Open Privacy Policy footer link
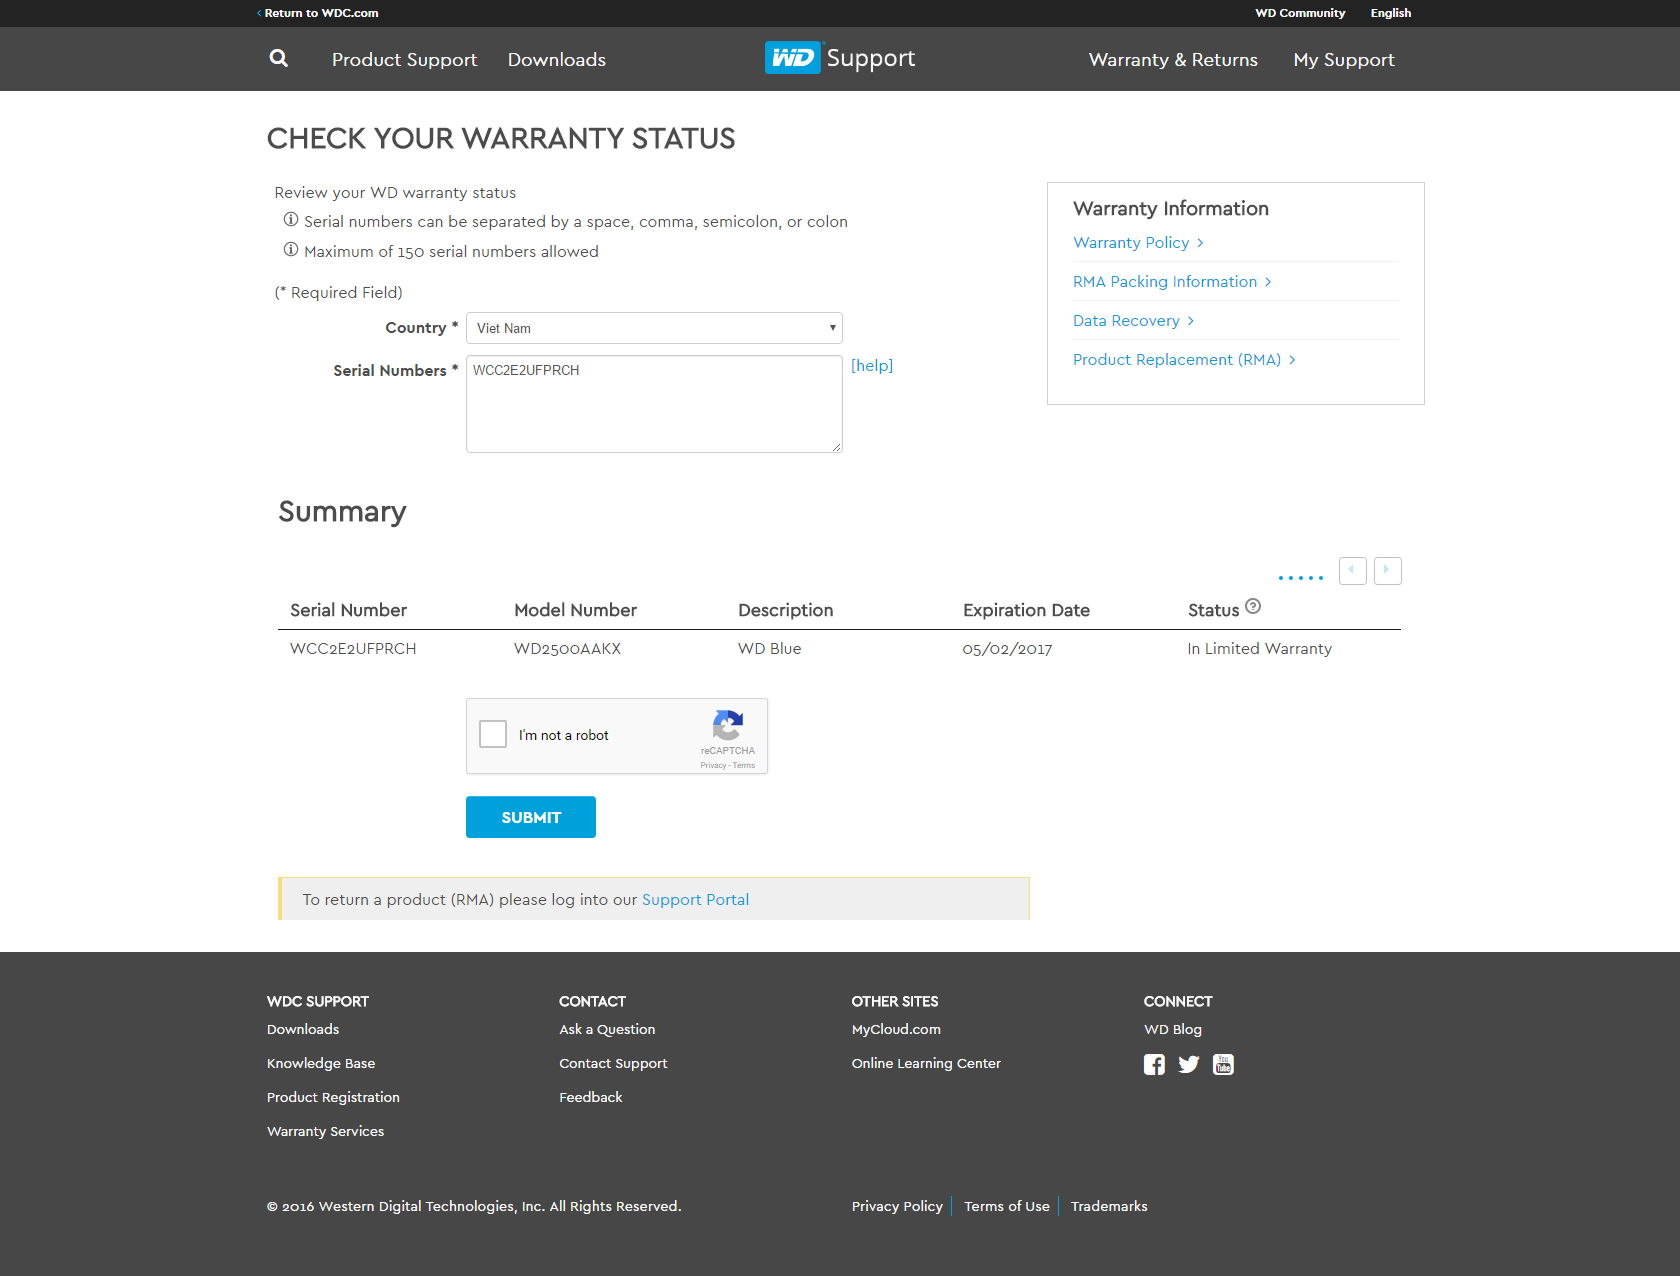 897,1206
